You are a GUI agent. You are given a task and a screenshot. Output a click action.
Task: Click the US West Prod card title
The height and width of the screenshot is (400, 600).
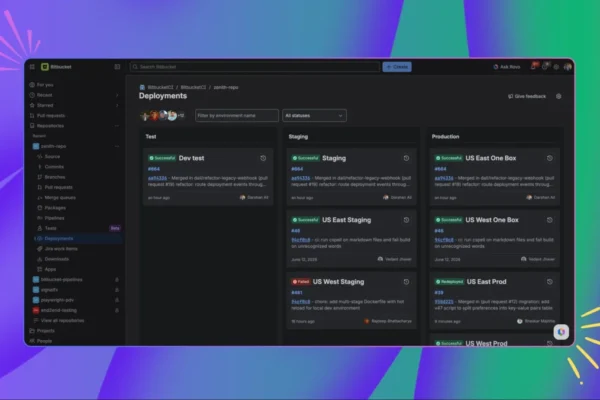(486, 343)
